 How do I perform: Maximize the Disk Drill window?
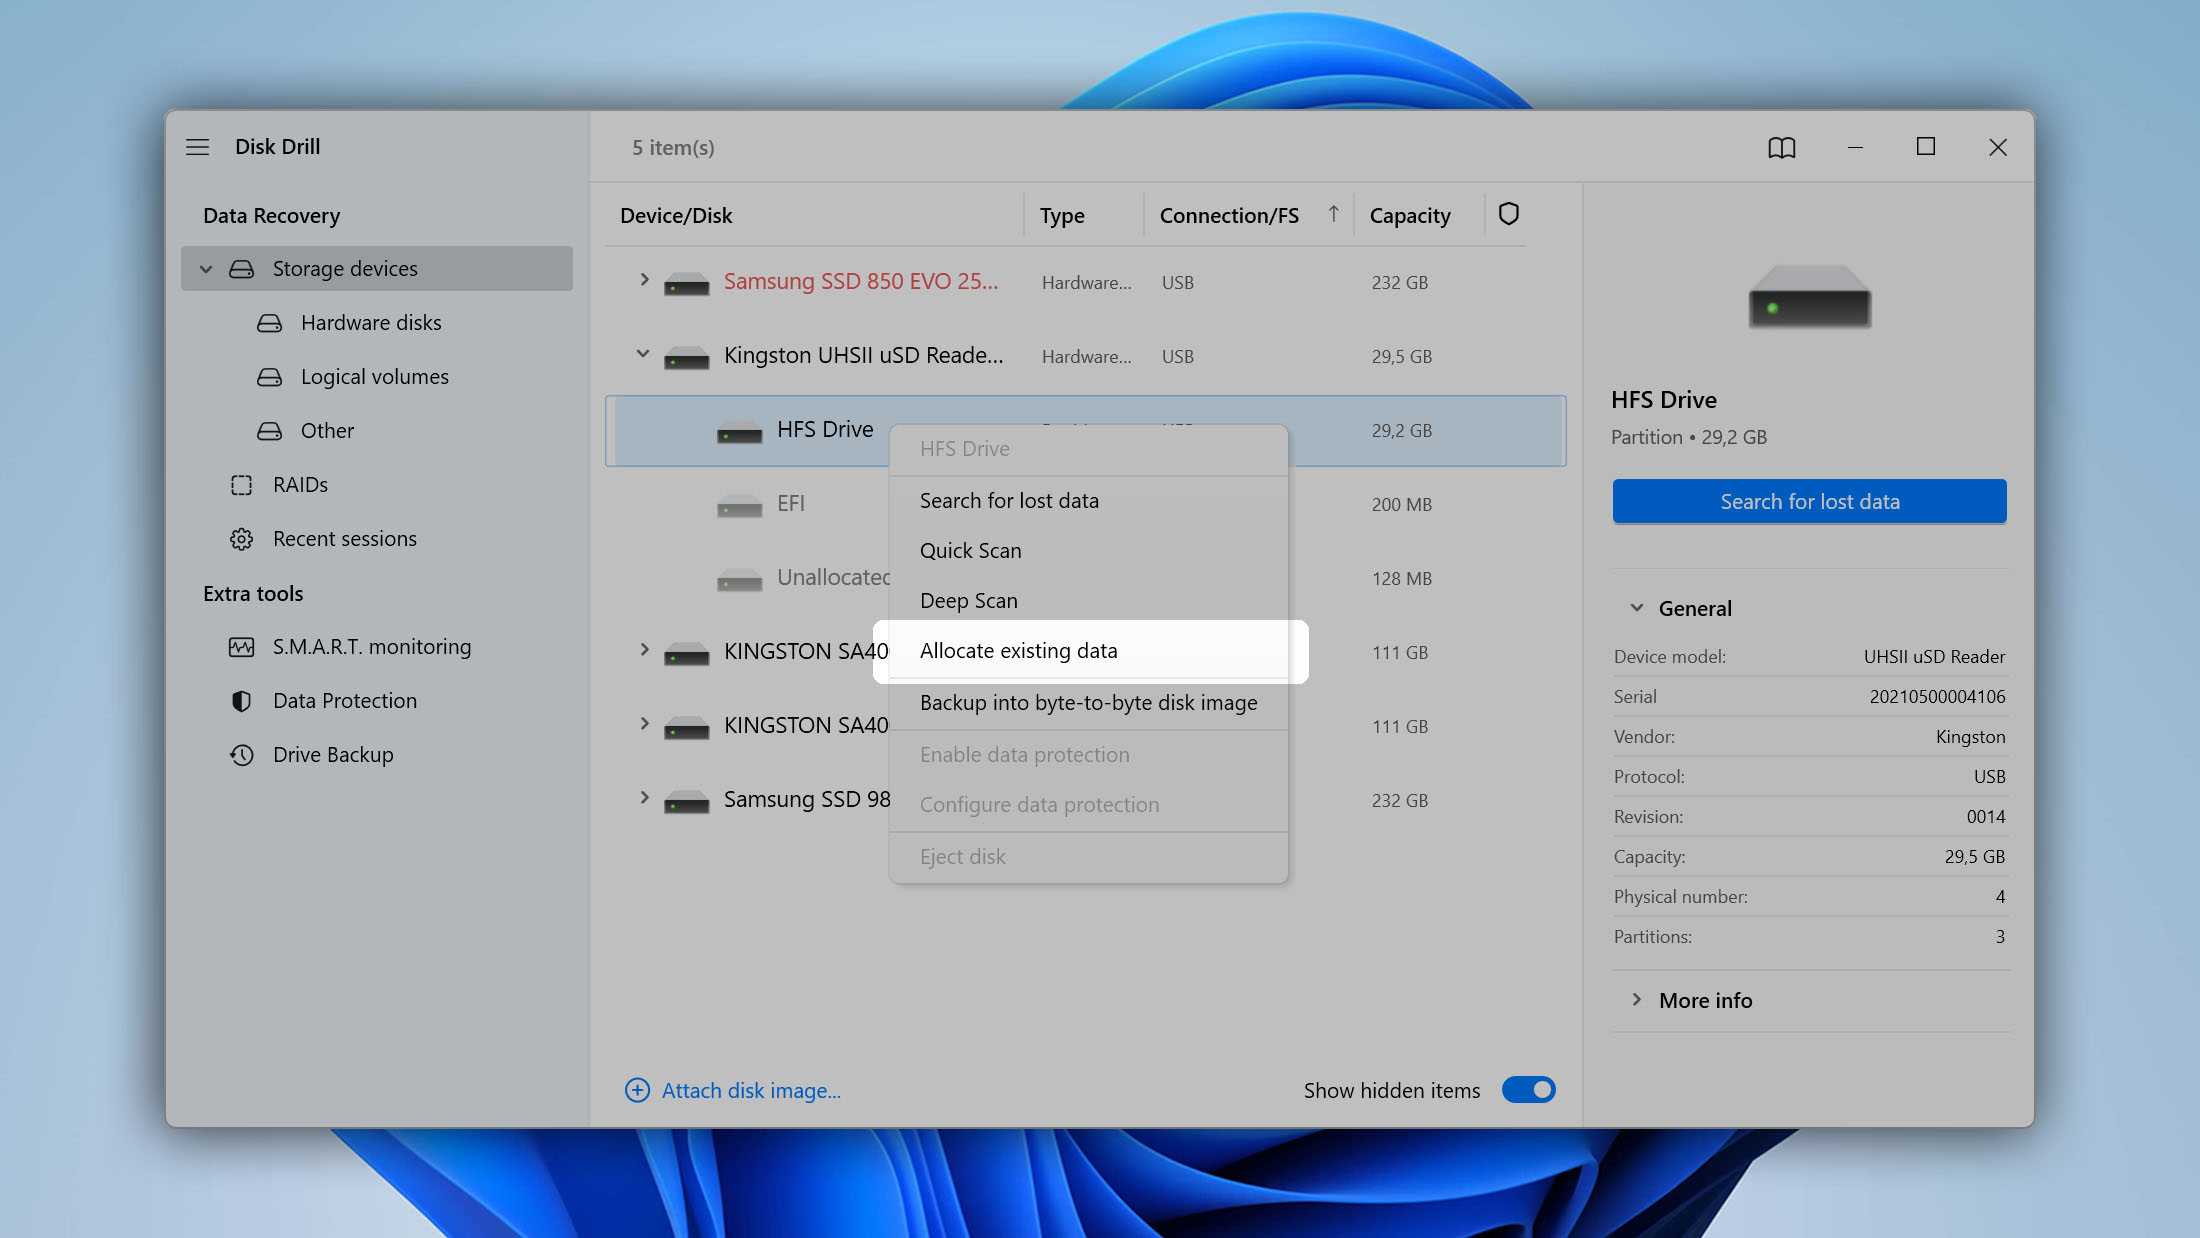1926,147
